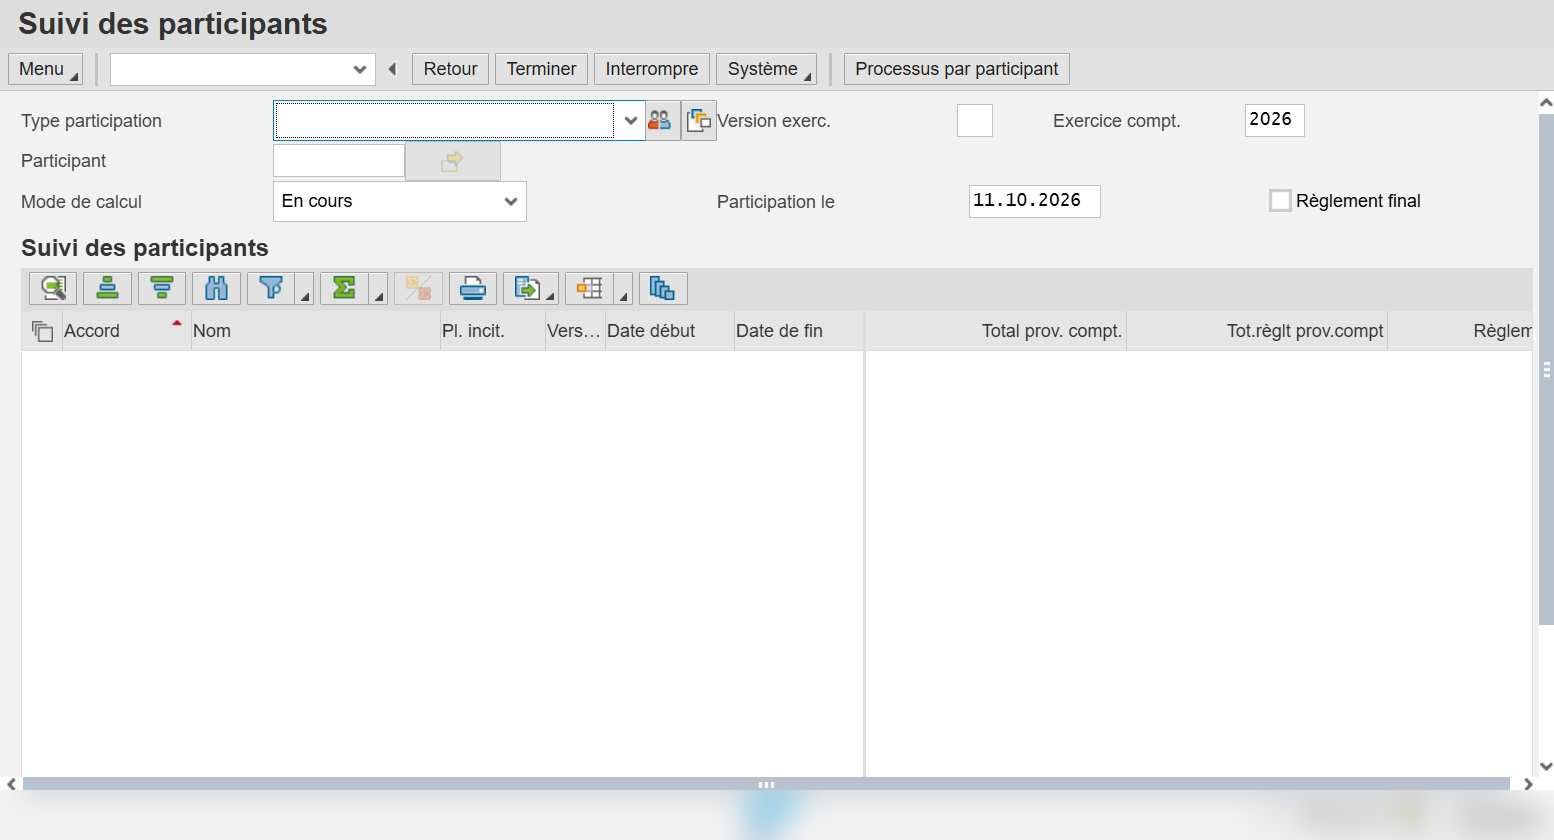This screenshot has width=1554, height=840.
Task: Open the Mode de calcul dropdown
Action: pyautogui.click(x=511, y=201)
